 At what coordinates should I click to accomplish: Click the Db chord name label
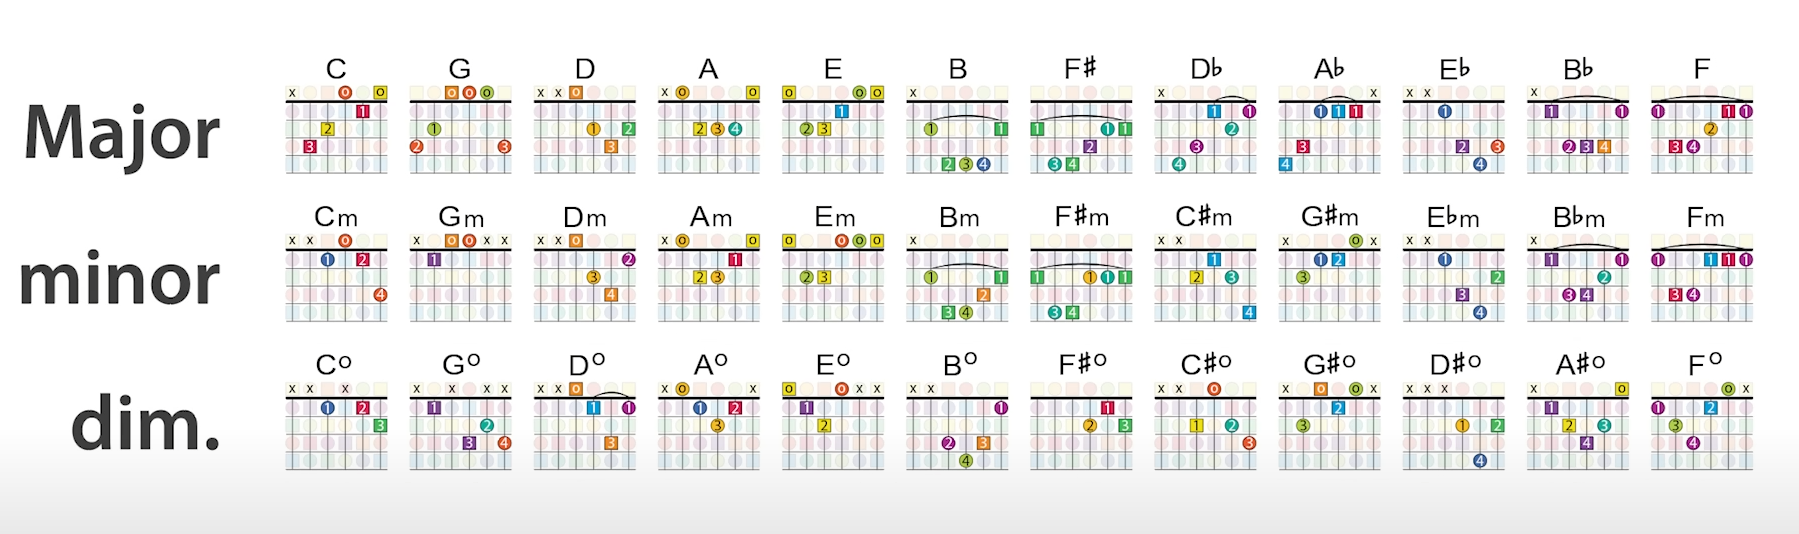(x=1206, y=69)
